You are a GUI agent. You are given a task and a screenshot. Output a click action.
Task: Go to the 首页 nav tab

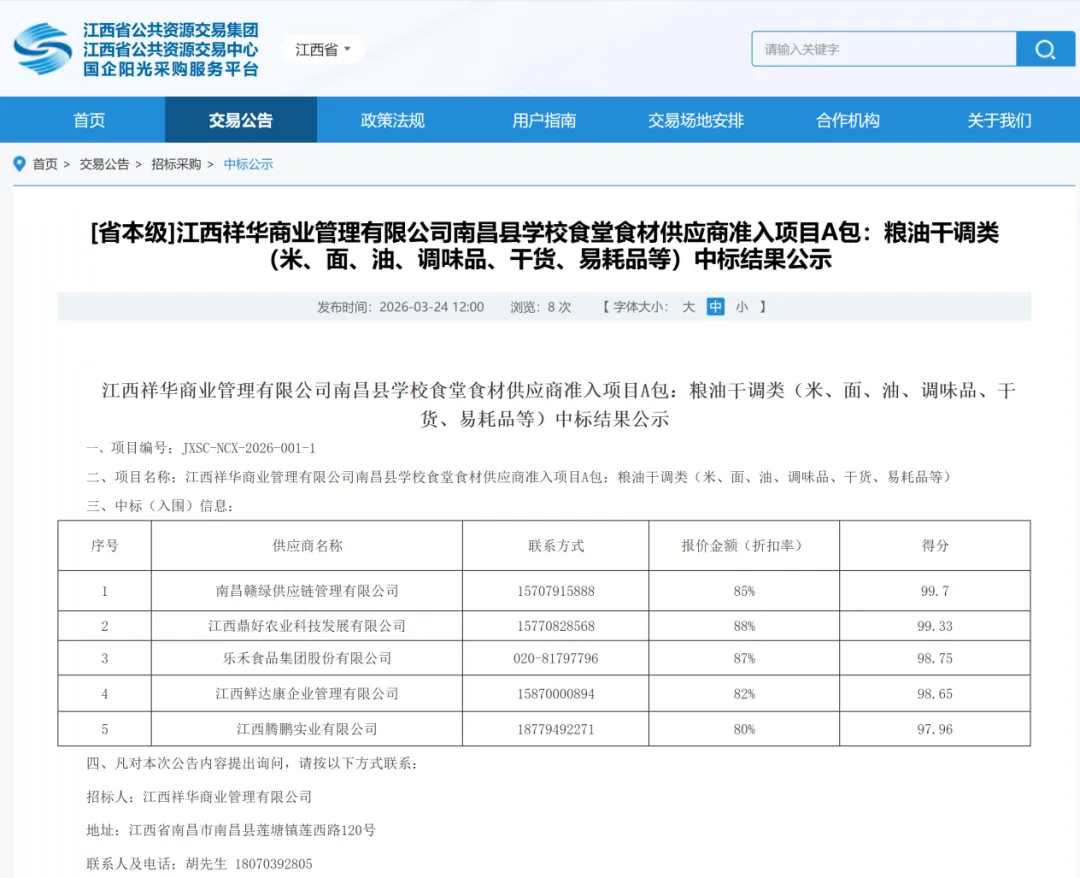tap(90, 120)
